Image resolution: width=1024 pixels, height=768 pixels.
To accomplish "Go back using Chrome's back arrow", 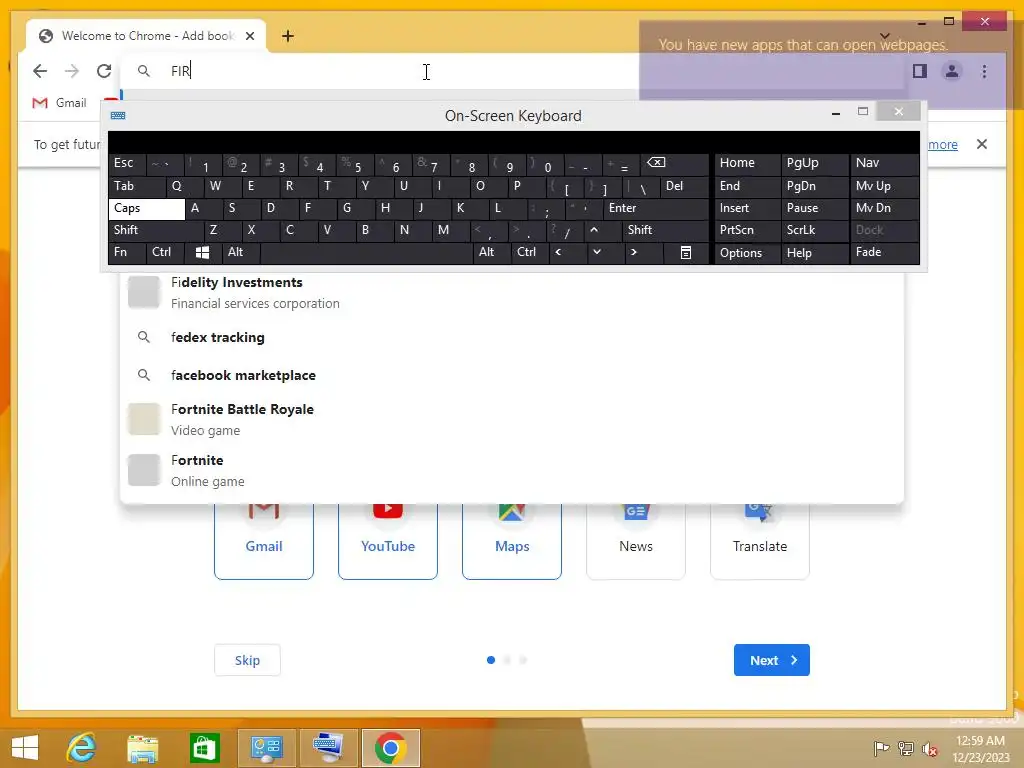I will tap(40, 71).
